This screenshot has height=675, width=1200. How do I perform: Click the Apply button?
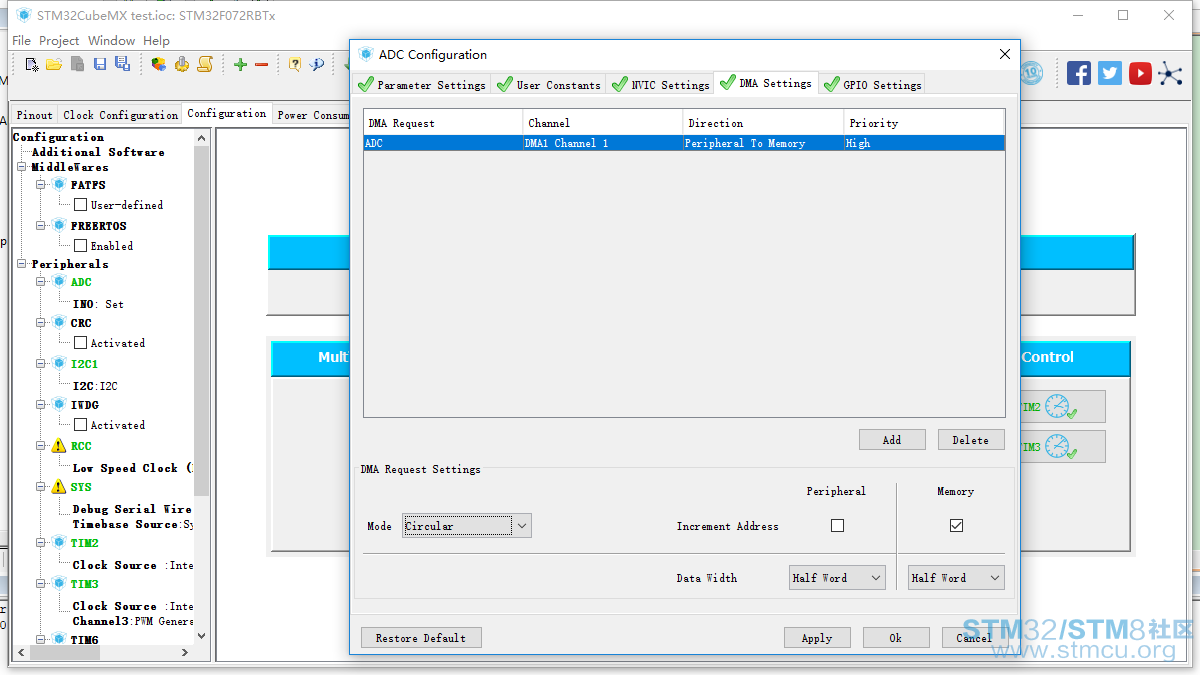click(817, 637)
